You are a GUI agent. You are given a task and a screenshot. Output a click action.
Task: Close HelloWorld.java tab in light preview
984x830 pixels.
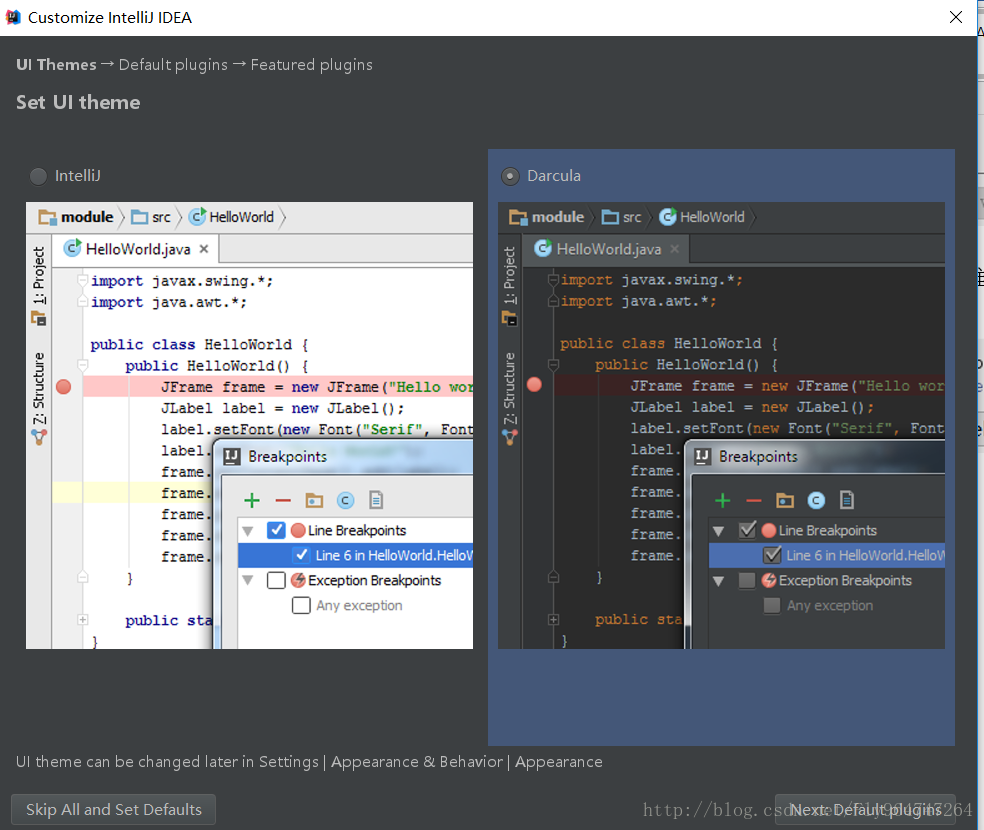click(x=204, y=249)
